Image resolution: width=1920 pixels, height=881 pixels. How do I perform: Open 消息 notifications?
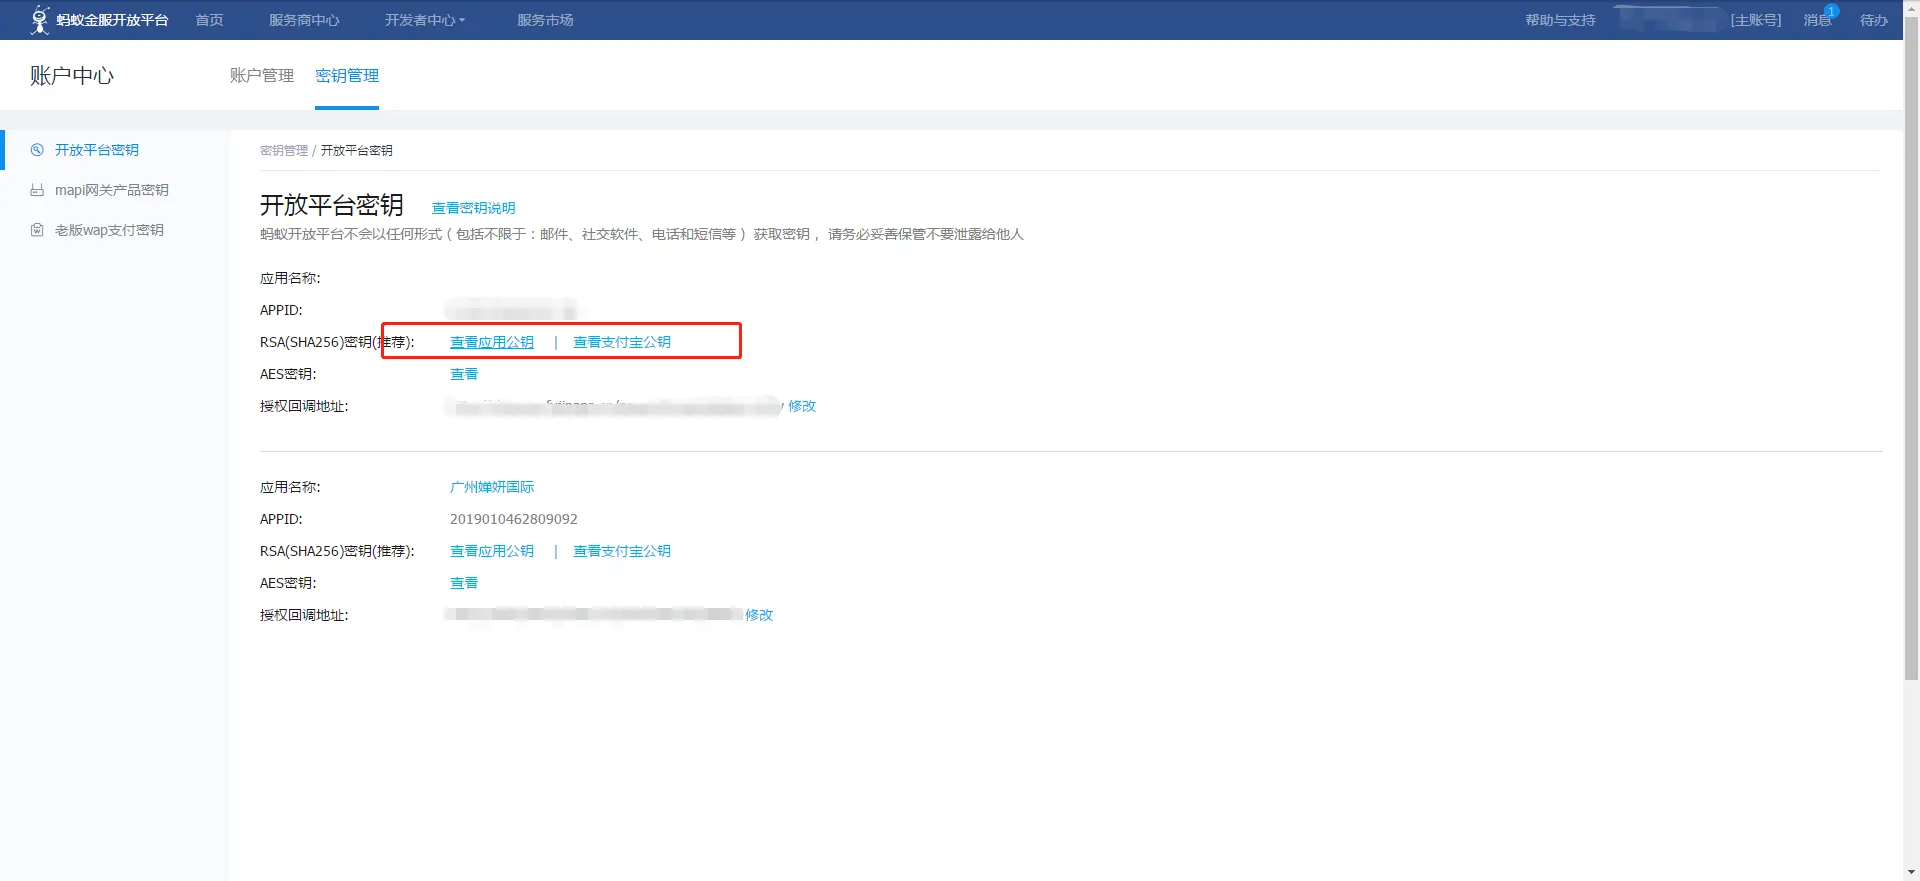1818,20
